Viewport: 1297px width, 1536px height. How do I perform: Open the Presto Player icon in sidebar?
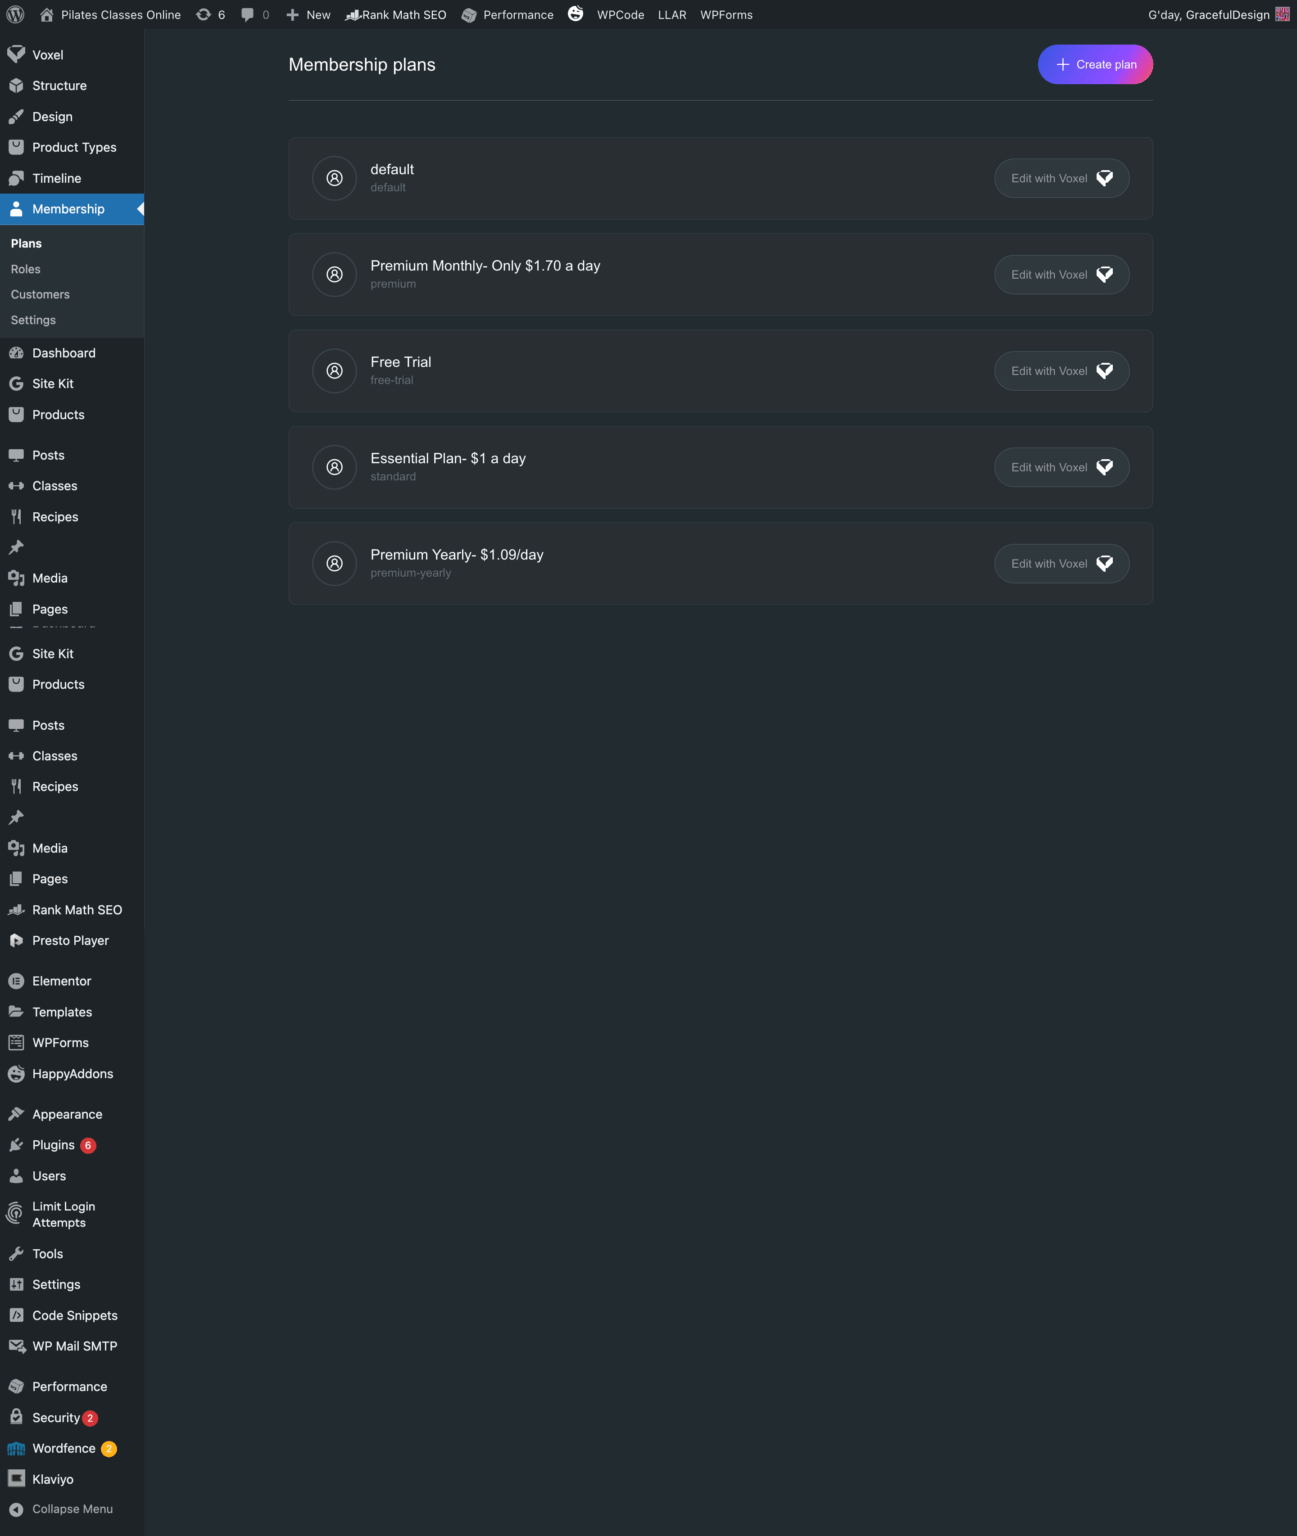tap(16, 941)
